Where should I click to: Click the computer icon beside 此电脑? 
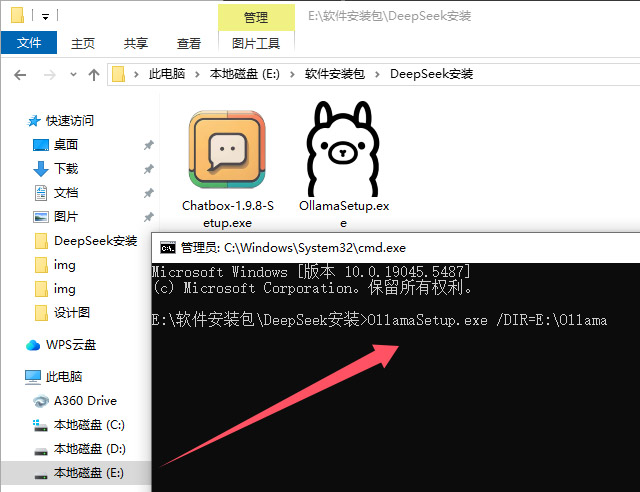[33, 377]
